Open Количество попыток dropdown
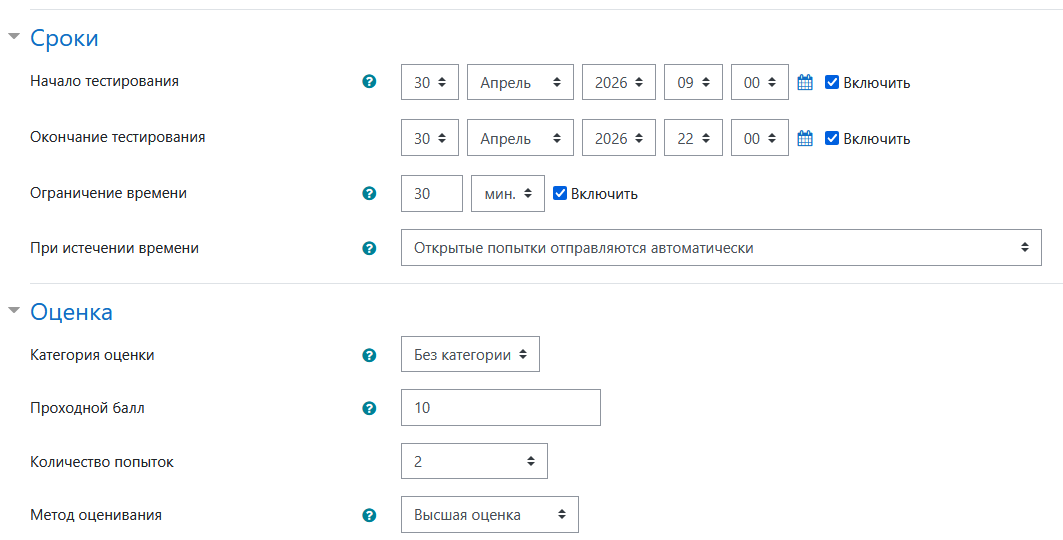Screen dimensions: 1063x540 pos(475,461)
